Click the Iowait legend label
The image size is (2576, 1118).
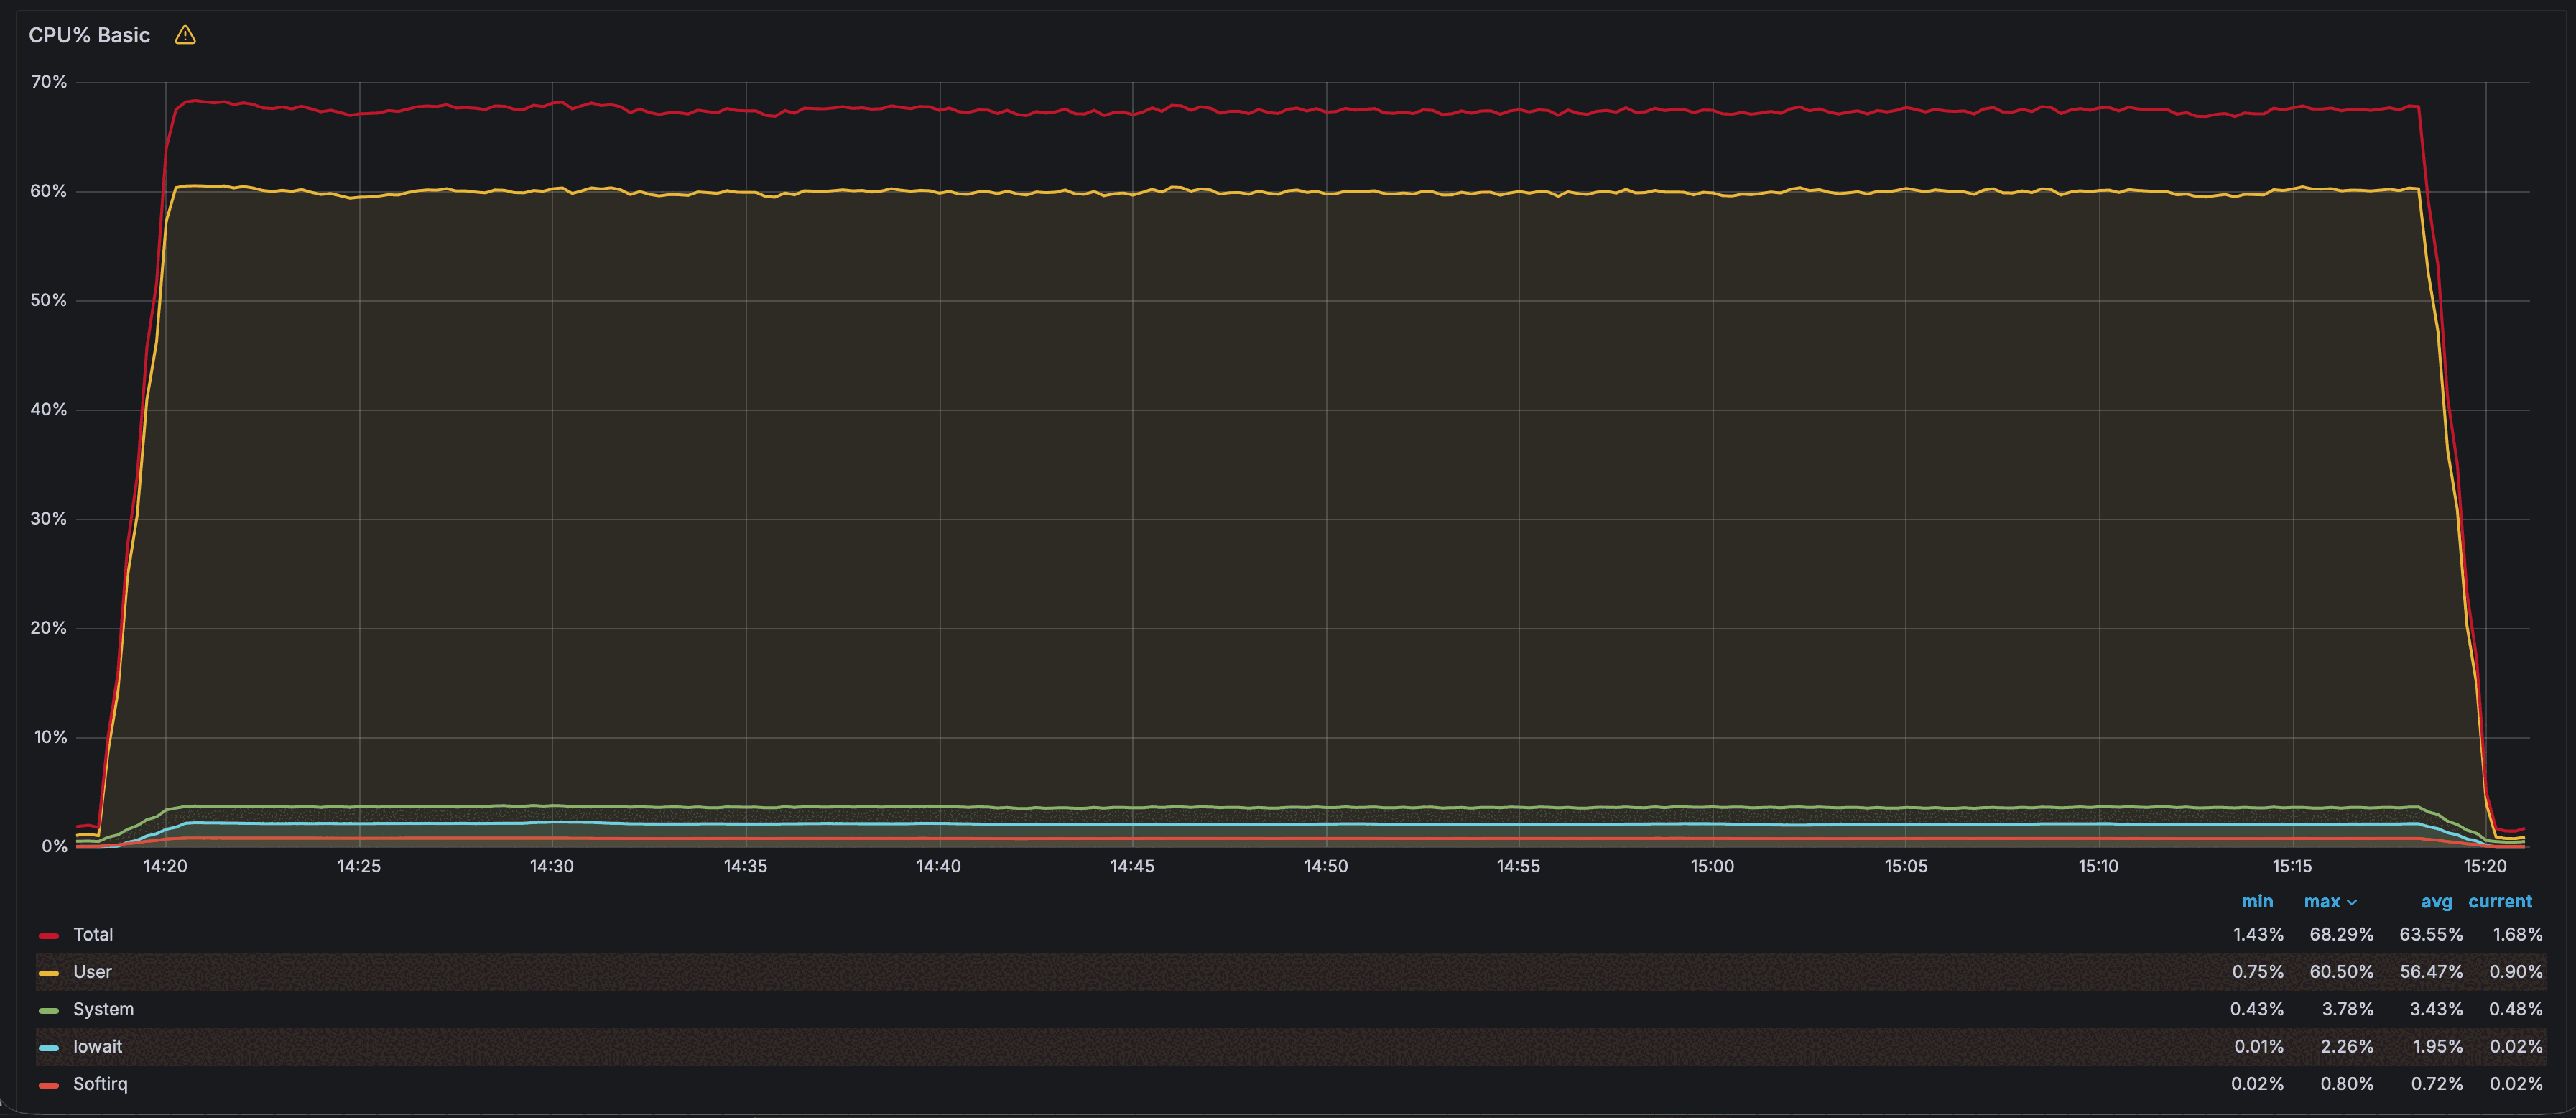pos(98,1046)
